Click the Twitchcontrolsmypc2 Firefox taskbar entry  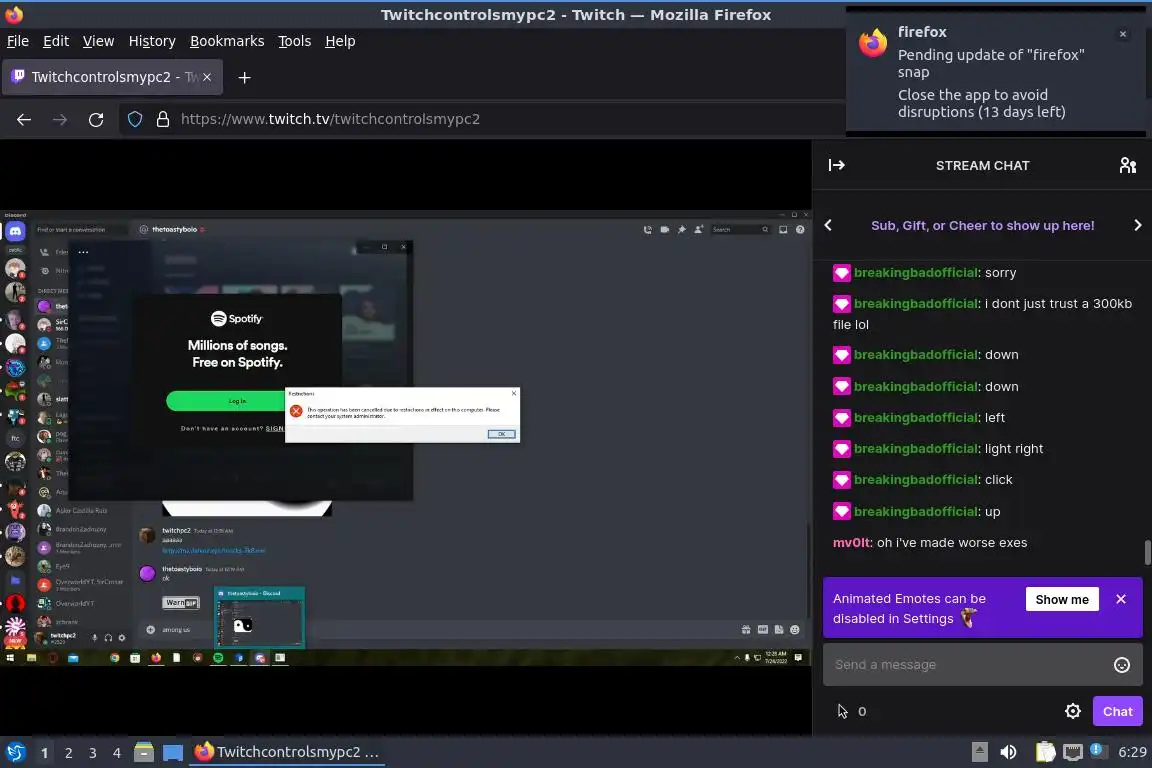coord(287,752)
